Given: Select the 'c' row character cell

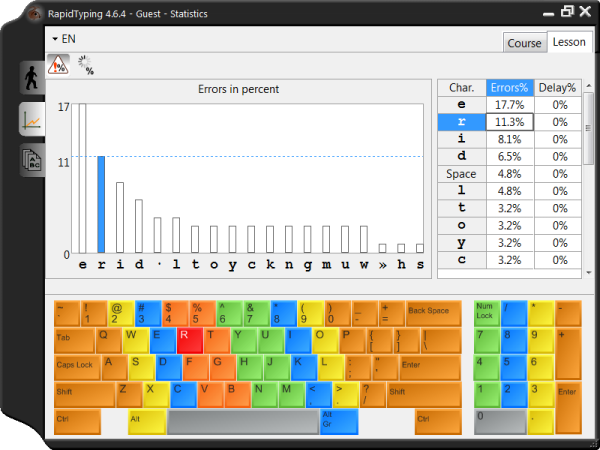Looking at the screenshot, I should click(462, 260).
